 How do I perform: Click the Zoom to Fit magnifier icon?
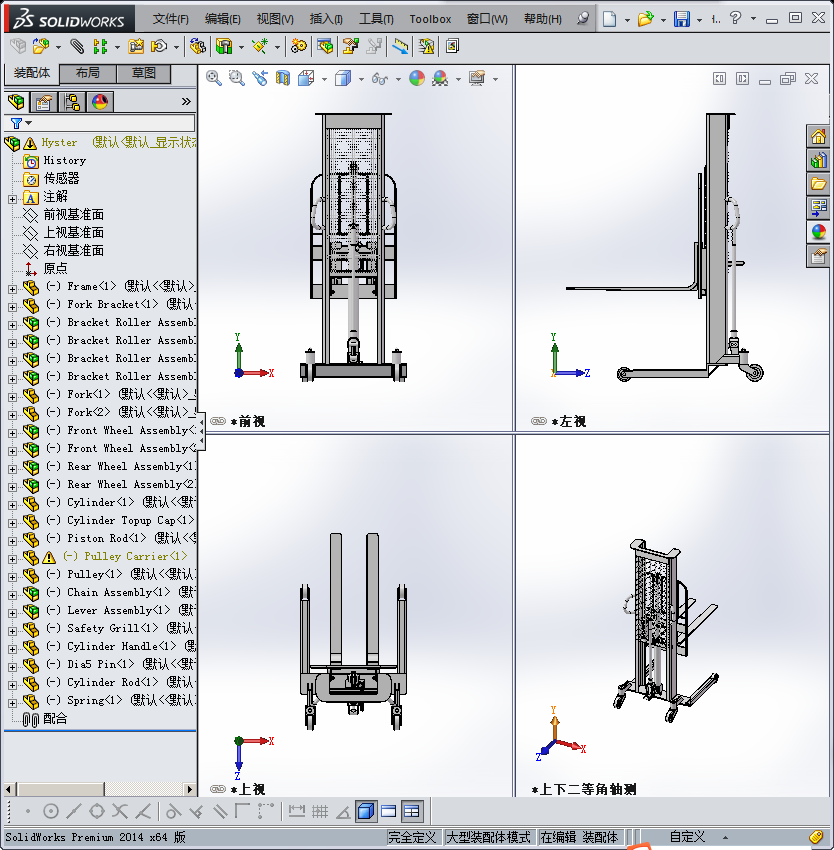point(214,79)
